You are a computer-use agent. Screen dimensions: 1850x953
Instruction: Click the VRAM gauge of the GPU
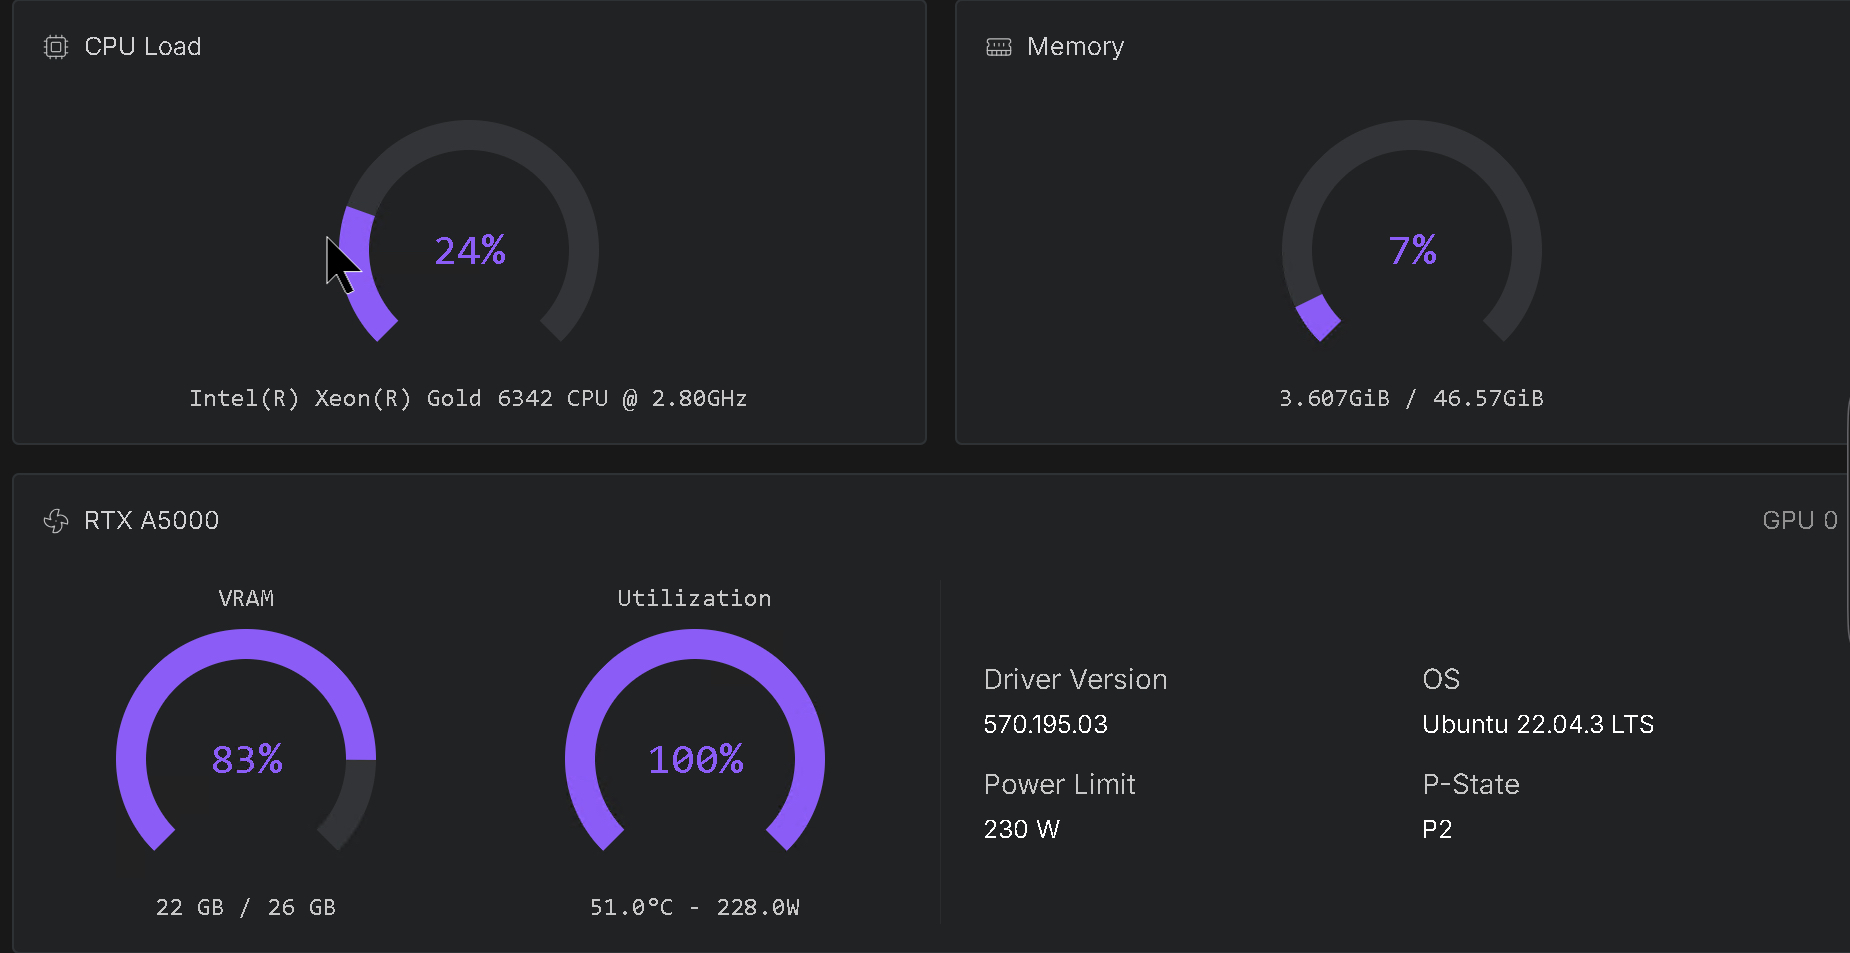246,759
